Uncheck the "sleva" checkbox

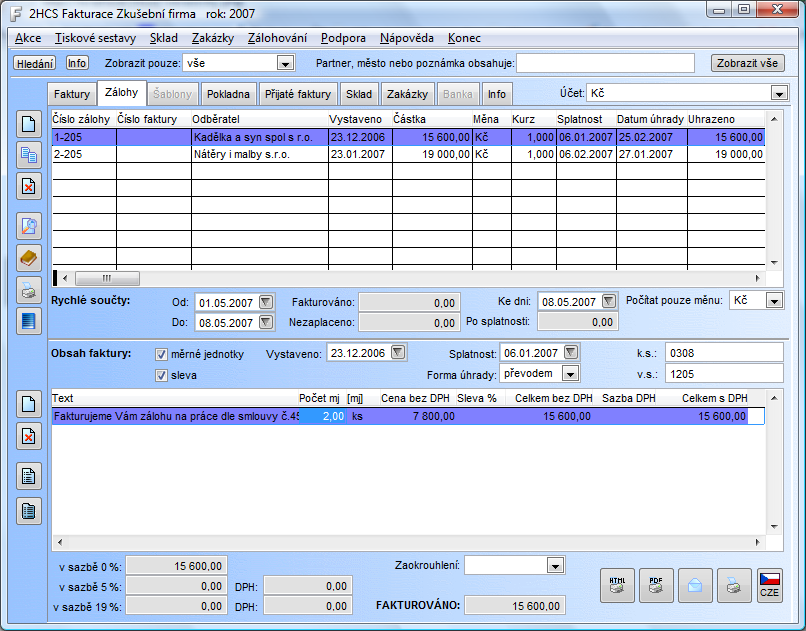161,376
